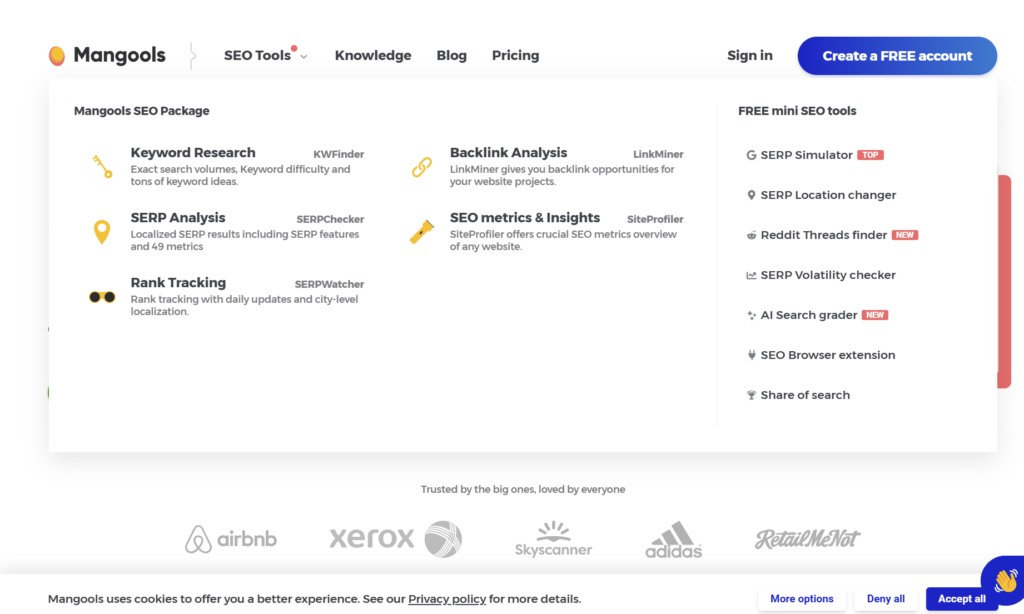The width and height of the screenshot is (1024, 614).
Task: Click the map pin icon for SERP Analysis
Action: [x=102, y=232]
